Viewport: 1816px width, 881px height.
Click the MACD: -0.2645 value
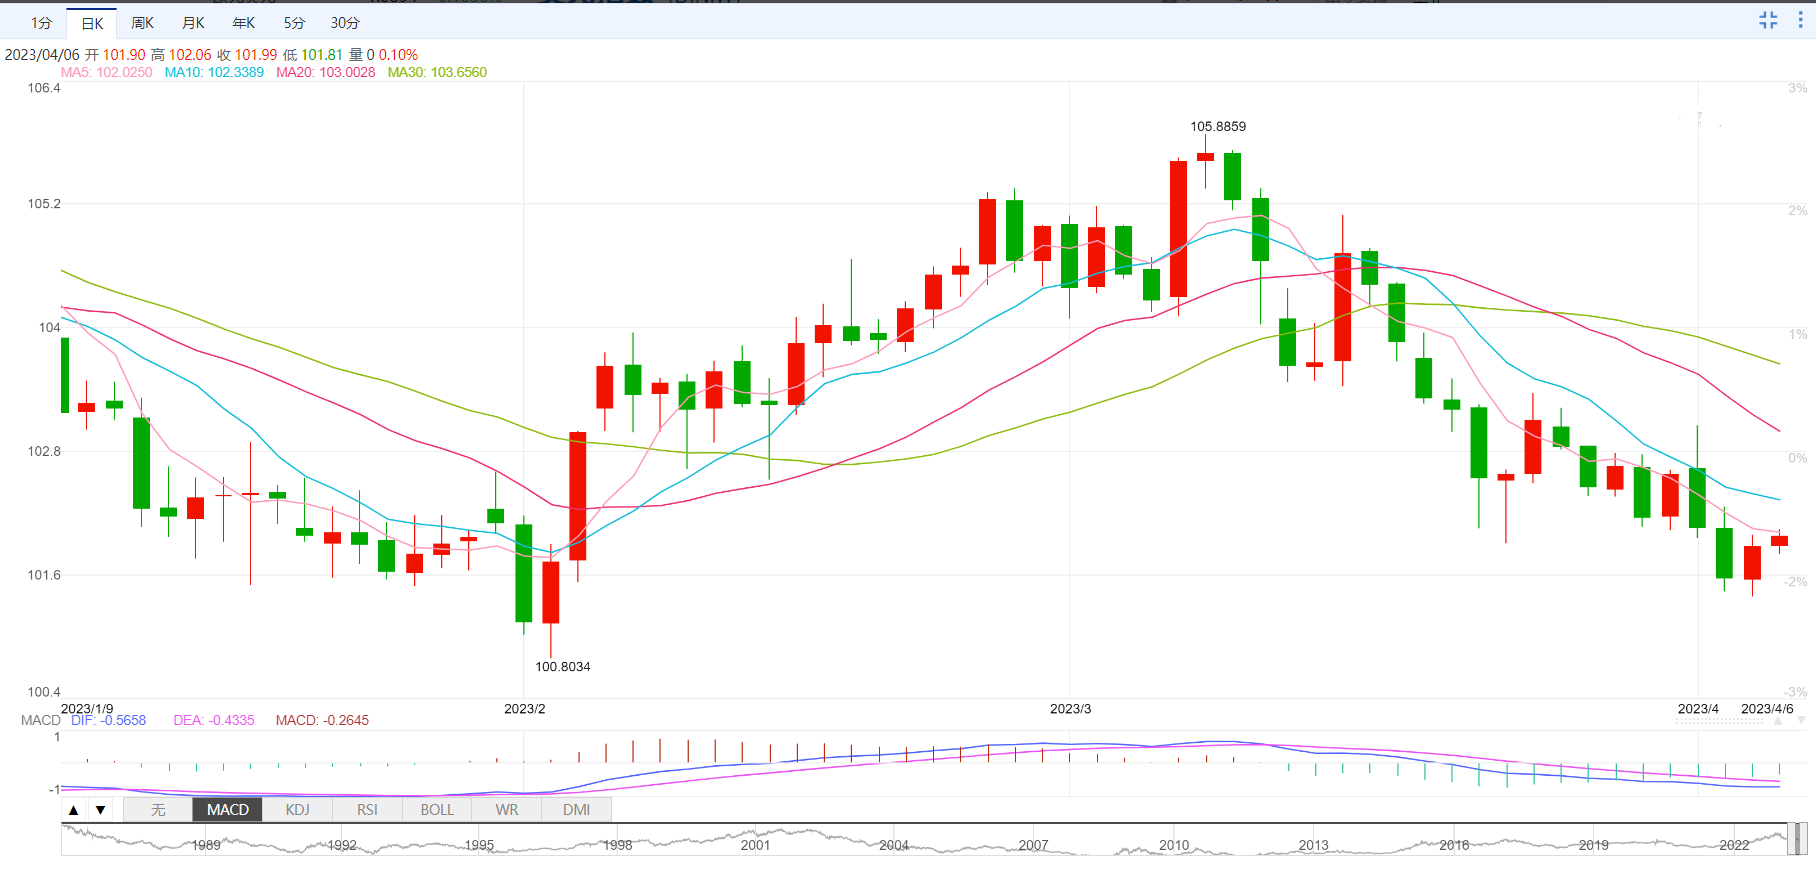pos(322,720)
